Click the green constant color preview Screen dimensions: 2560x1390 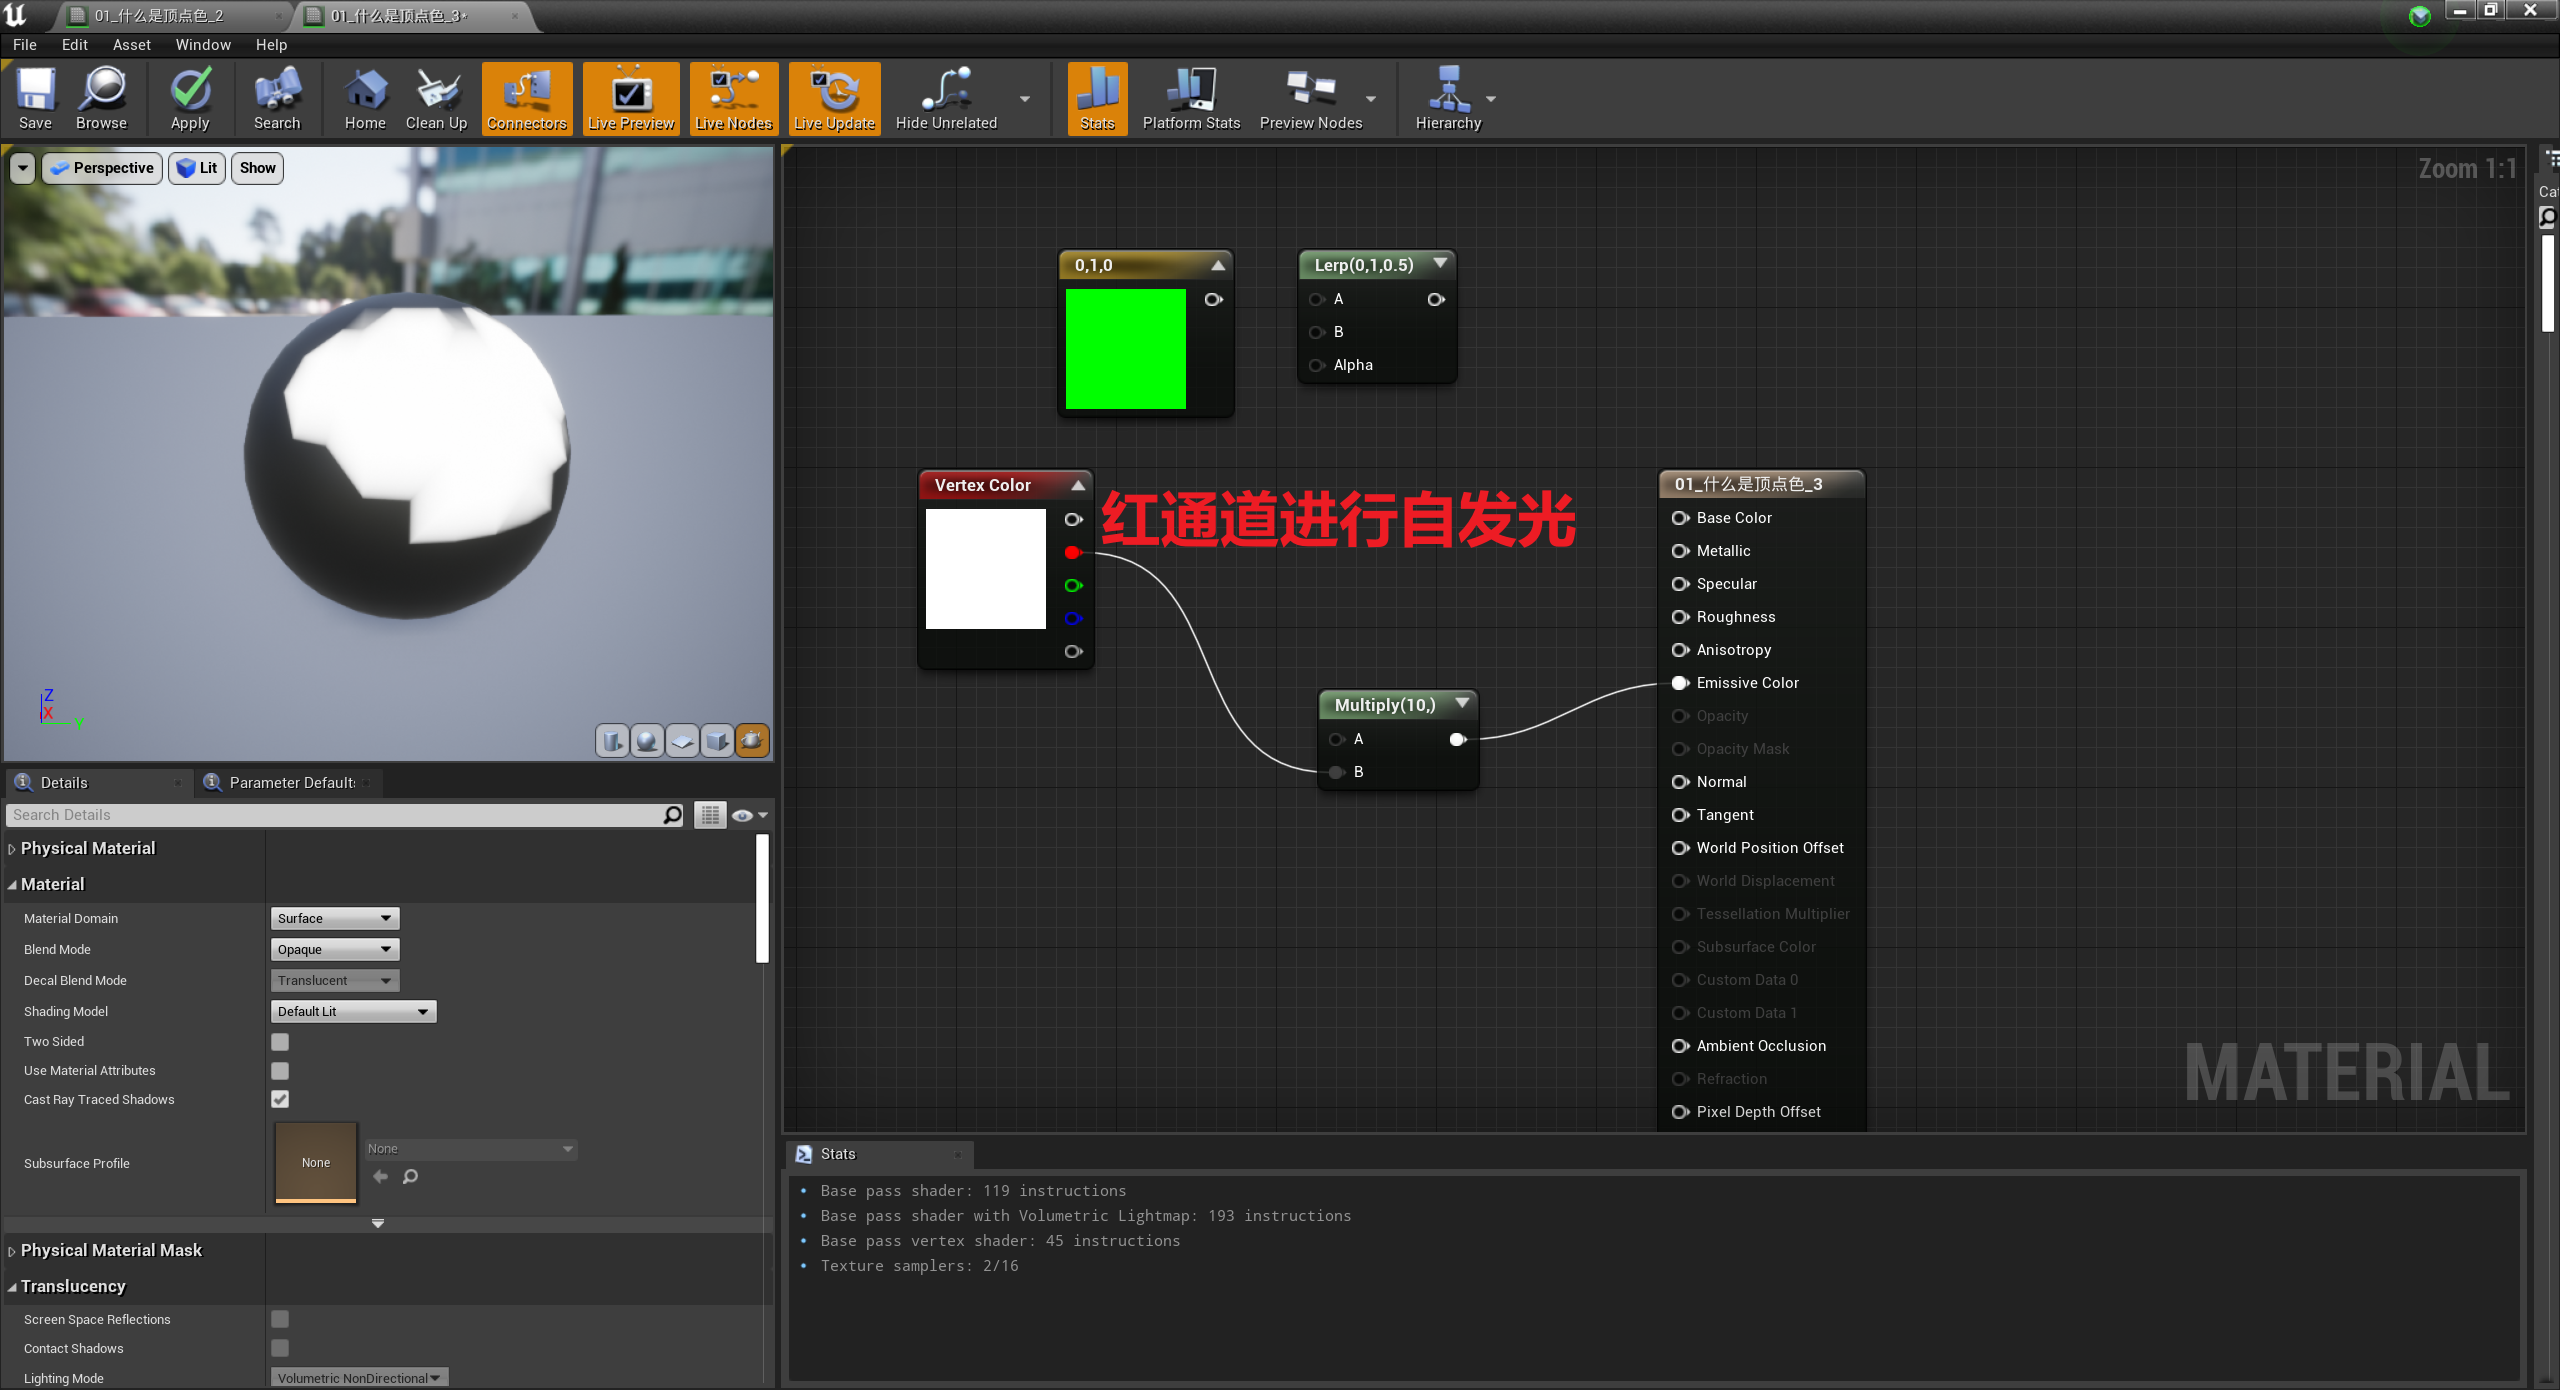[1124, 349]
